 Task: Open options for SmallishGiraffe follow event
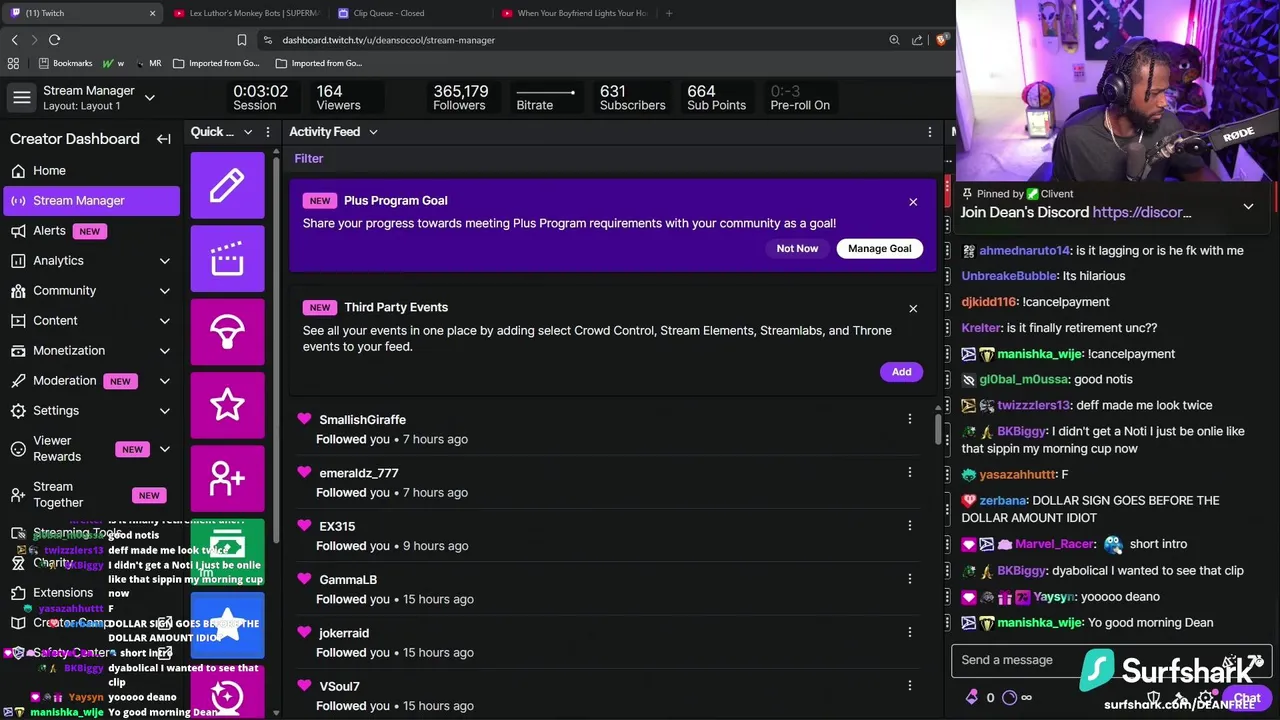pyautogui.click(x=910, y=419)
